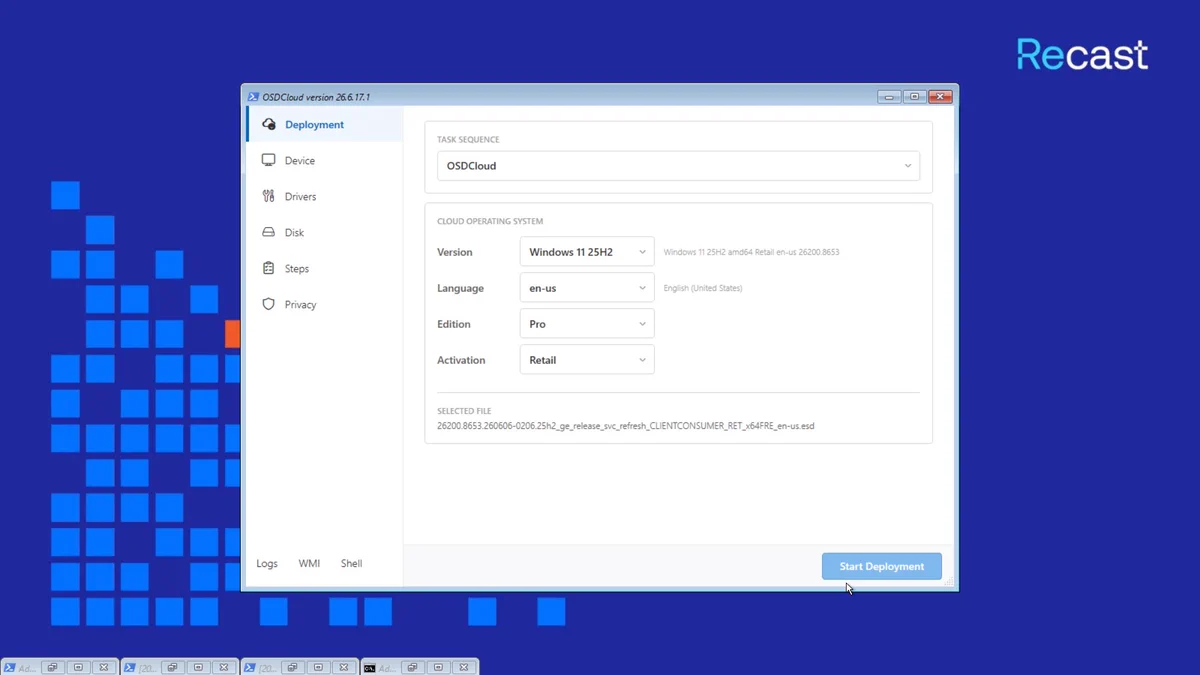Click the tools Drivers icon
The height and width of the screenshot is (675, 1200).
tap(268, 196)
